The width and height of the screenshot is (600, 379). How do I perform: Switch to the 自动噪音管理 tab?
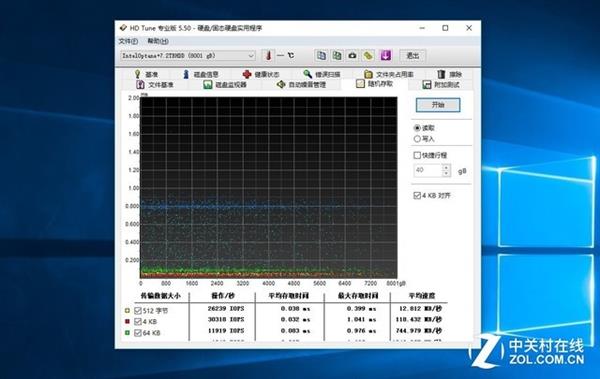coord(302,85)
